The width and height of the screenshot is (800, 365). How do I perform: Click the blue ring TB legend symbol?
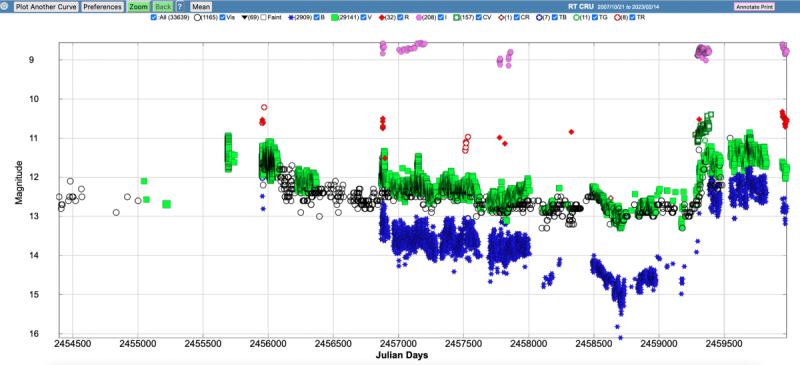pyautogui.click(x=539, y=17)
